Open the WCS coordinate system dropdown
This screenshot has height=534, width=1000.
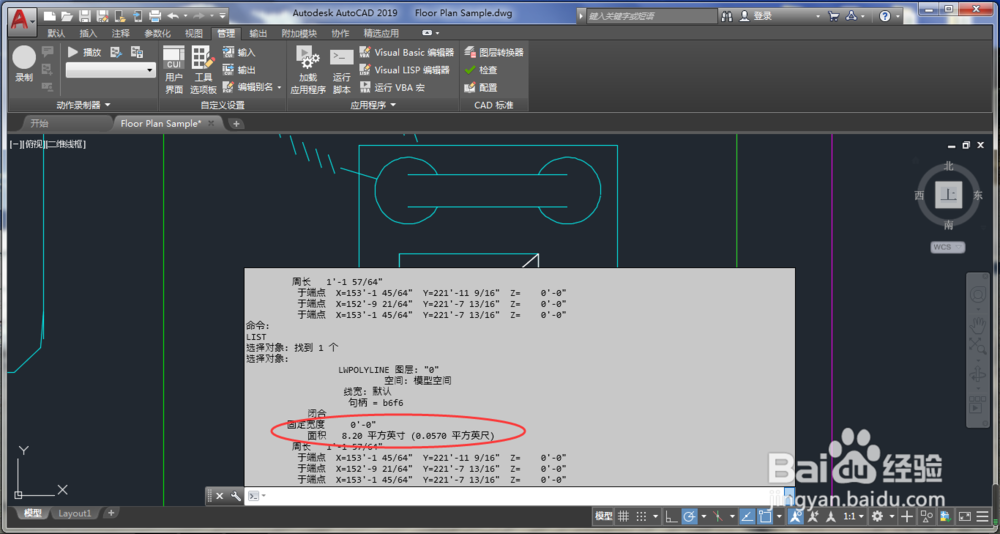(948, 247)
